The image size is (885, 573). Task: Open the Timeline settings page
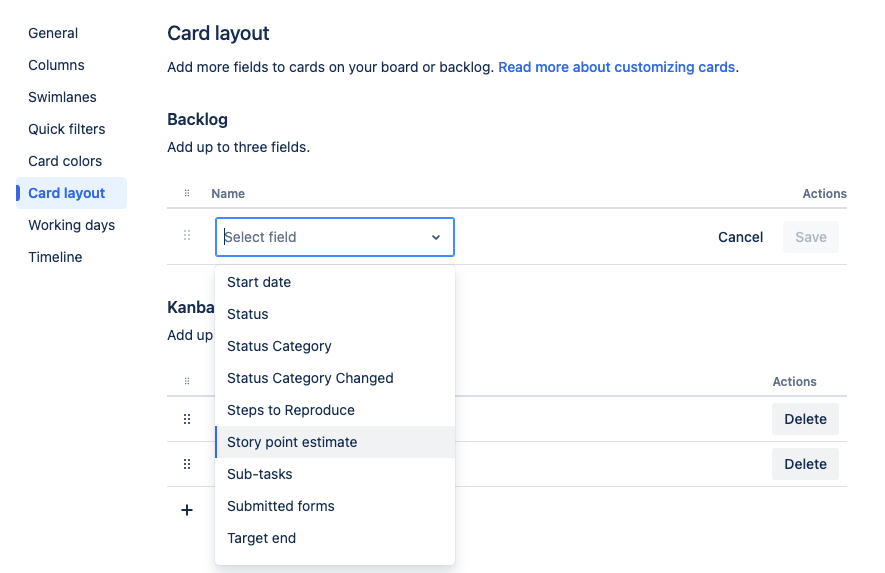click(55, 257)
